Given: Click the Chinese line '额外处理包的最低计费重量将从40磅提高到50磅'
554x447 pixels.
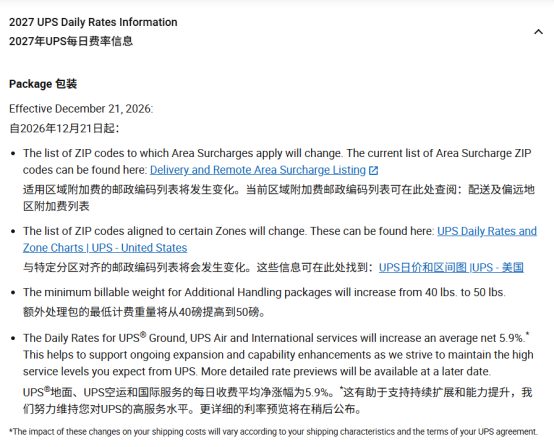Looking at the screenshot, I should [144, 312].
